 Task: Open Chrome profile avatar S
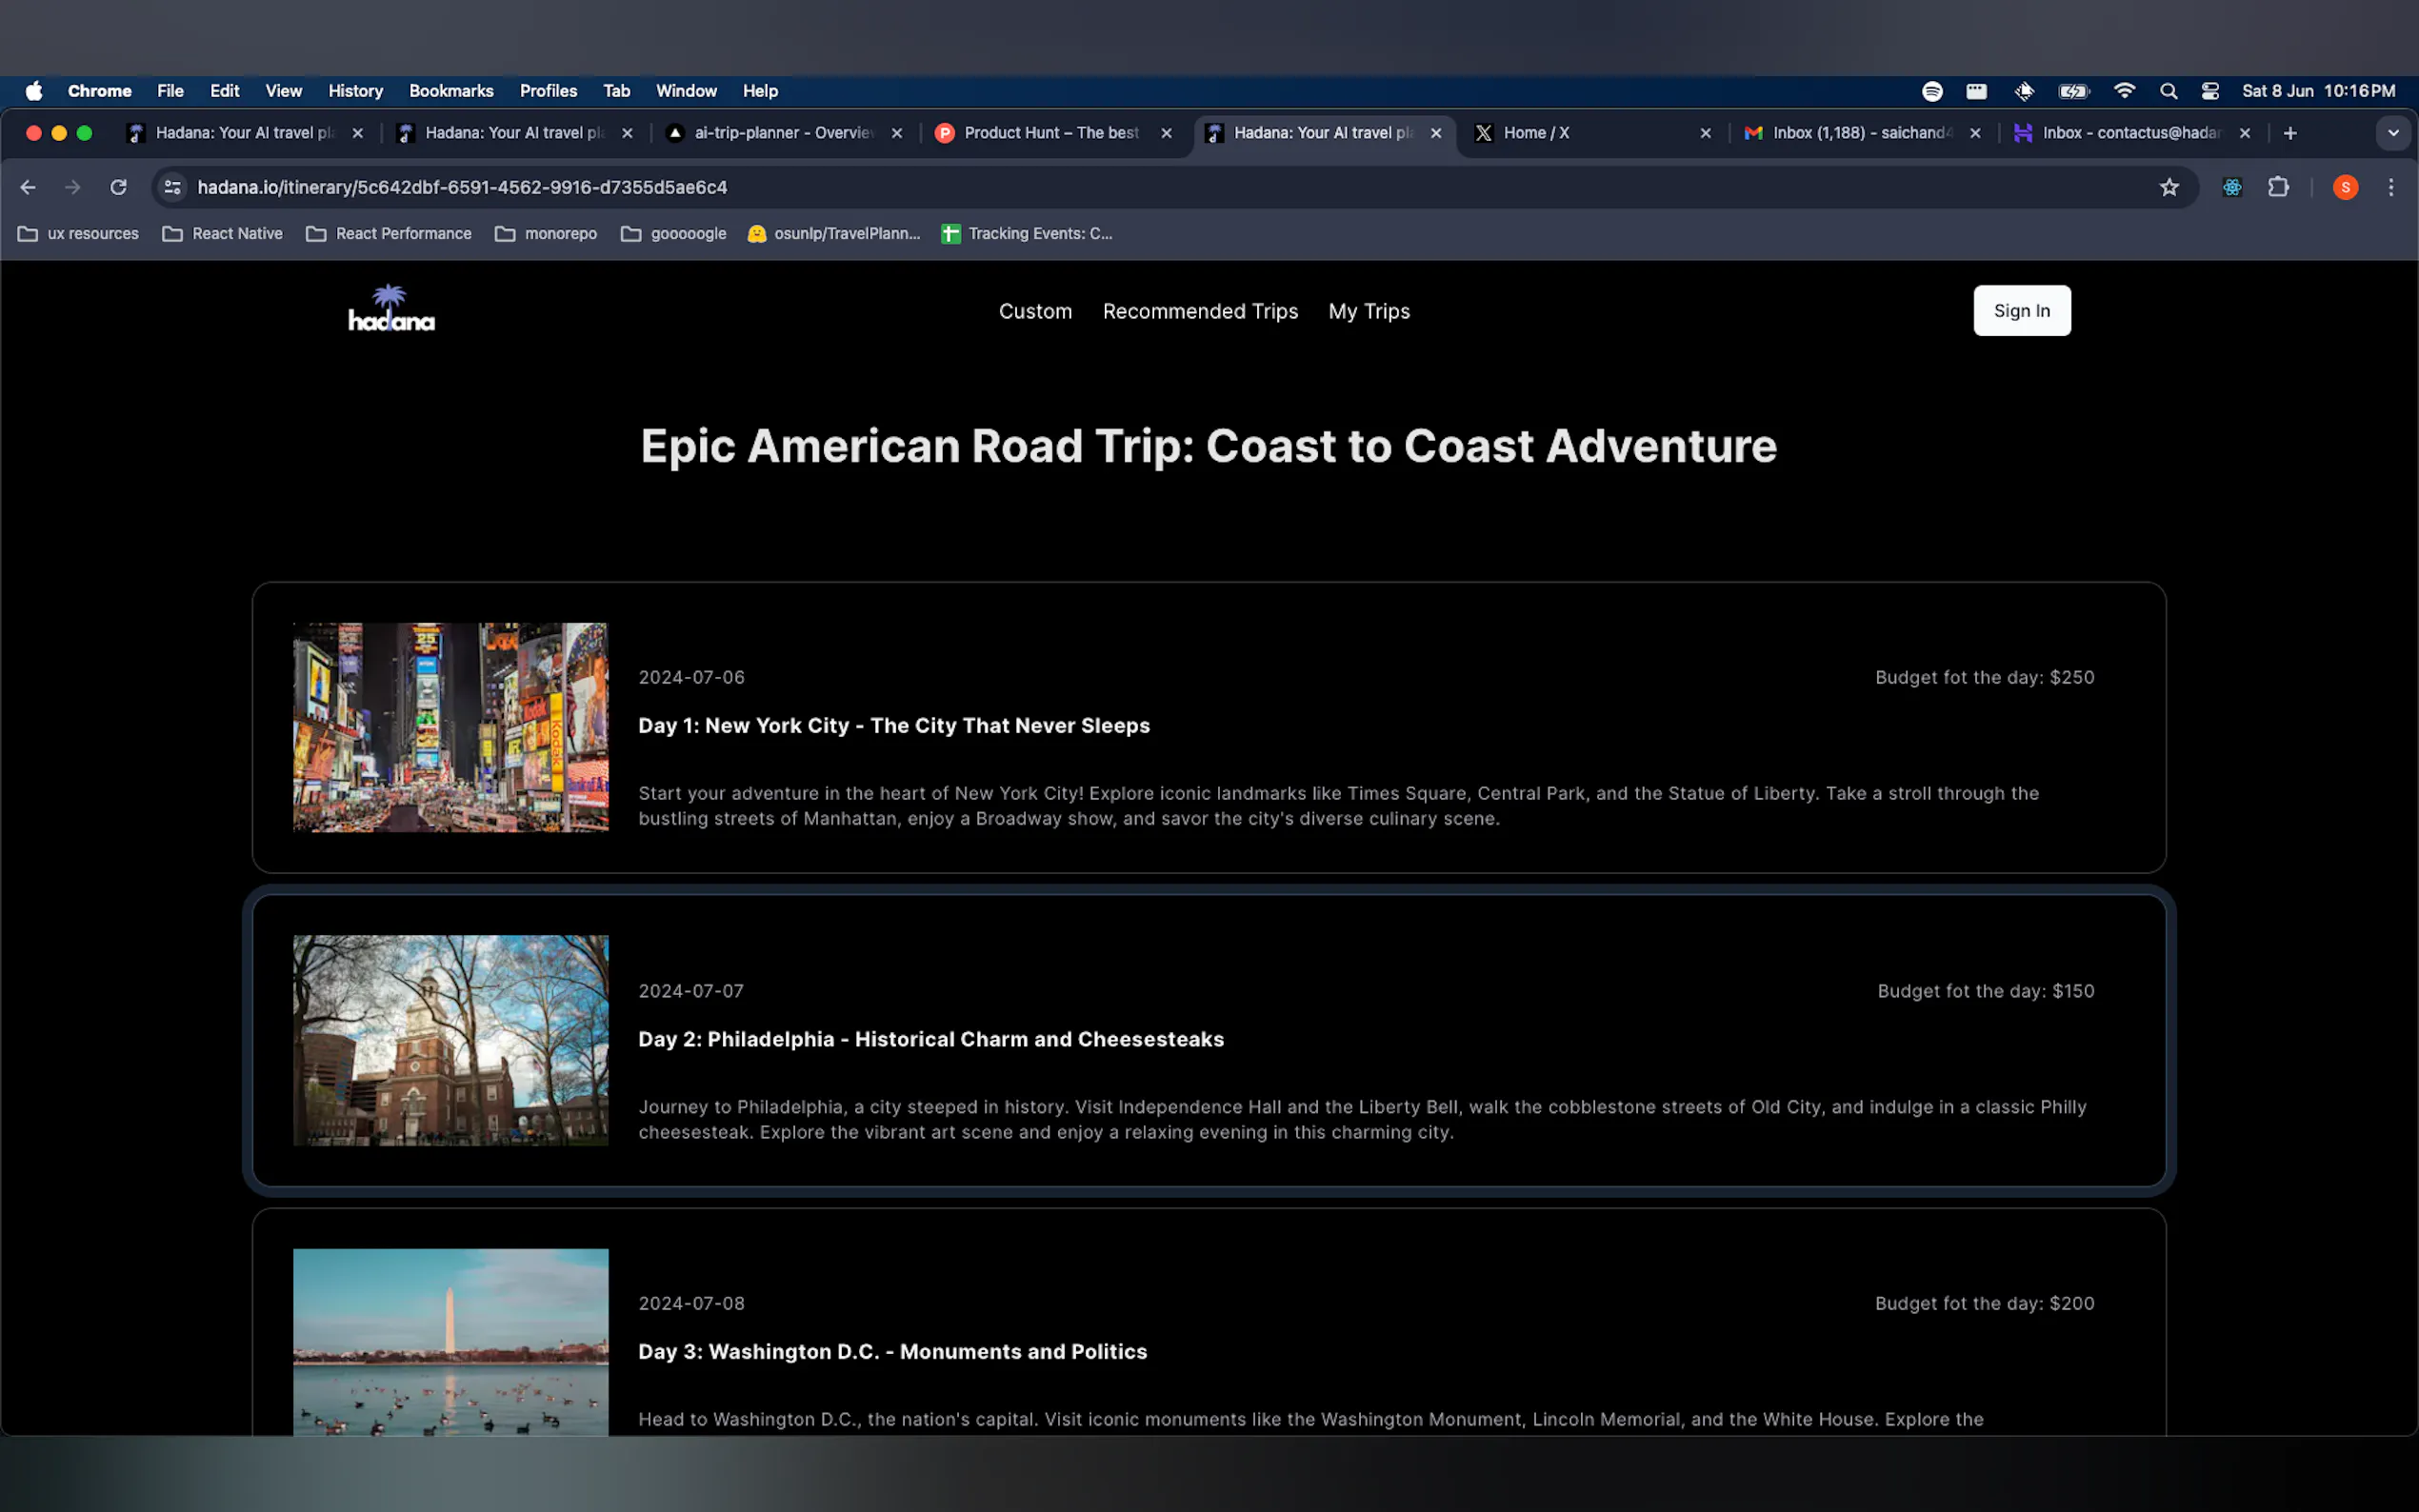(2345, 187)
